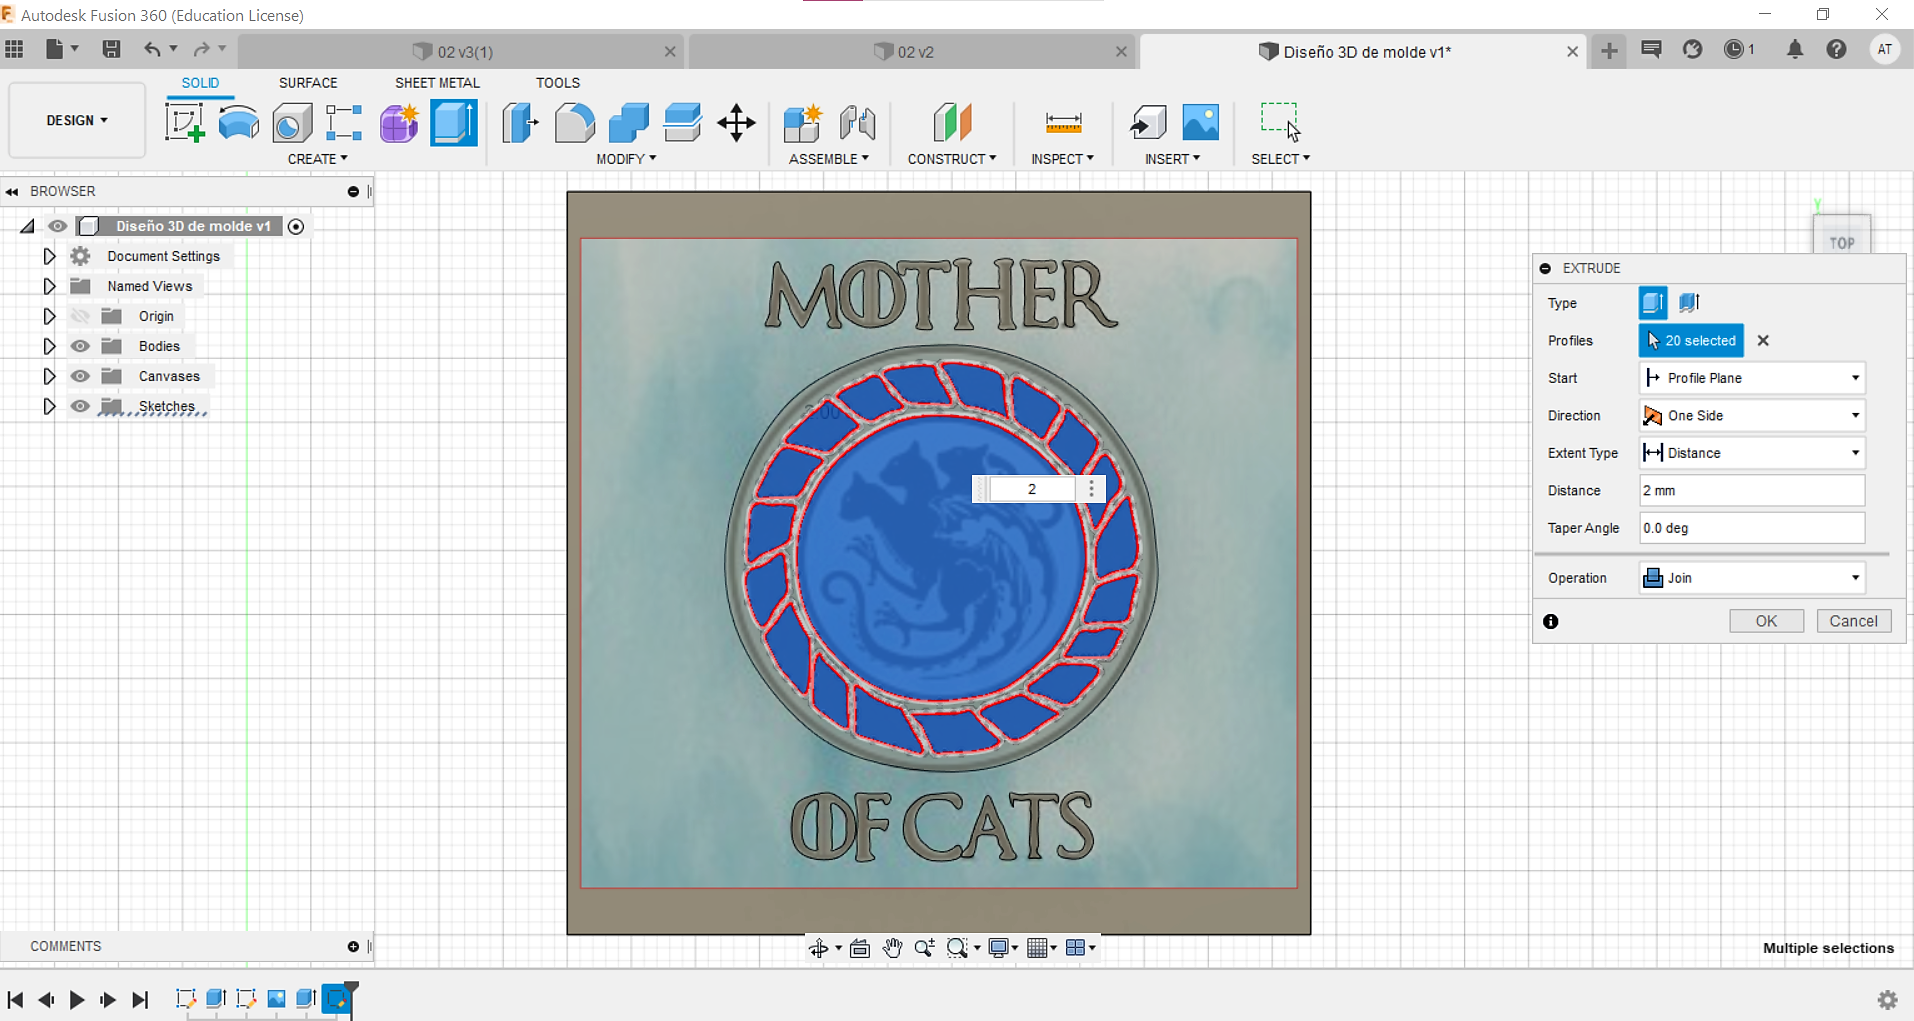Select the solid Extrude type
This screenshot has height=1021, width=1914.
[1653, 302]
